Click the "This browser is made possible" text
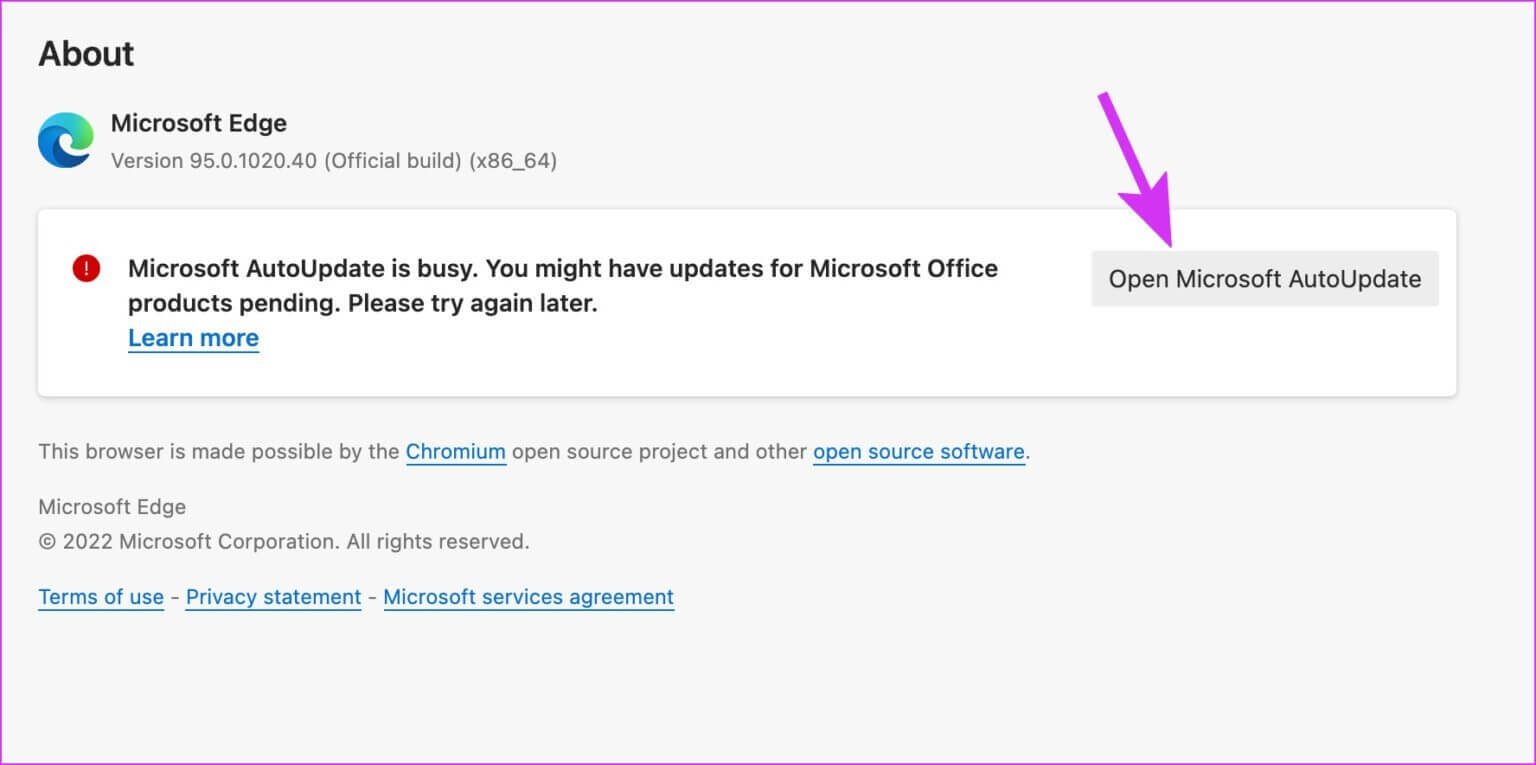The image size is (1536, 765). pos(218,452)
